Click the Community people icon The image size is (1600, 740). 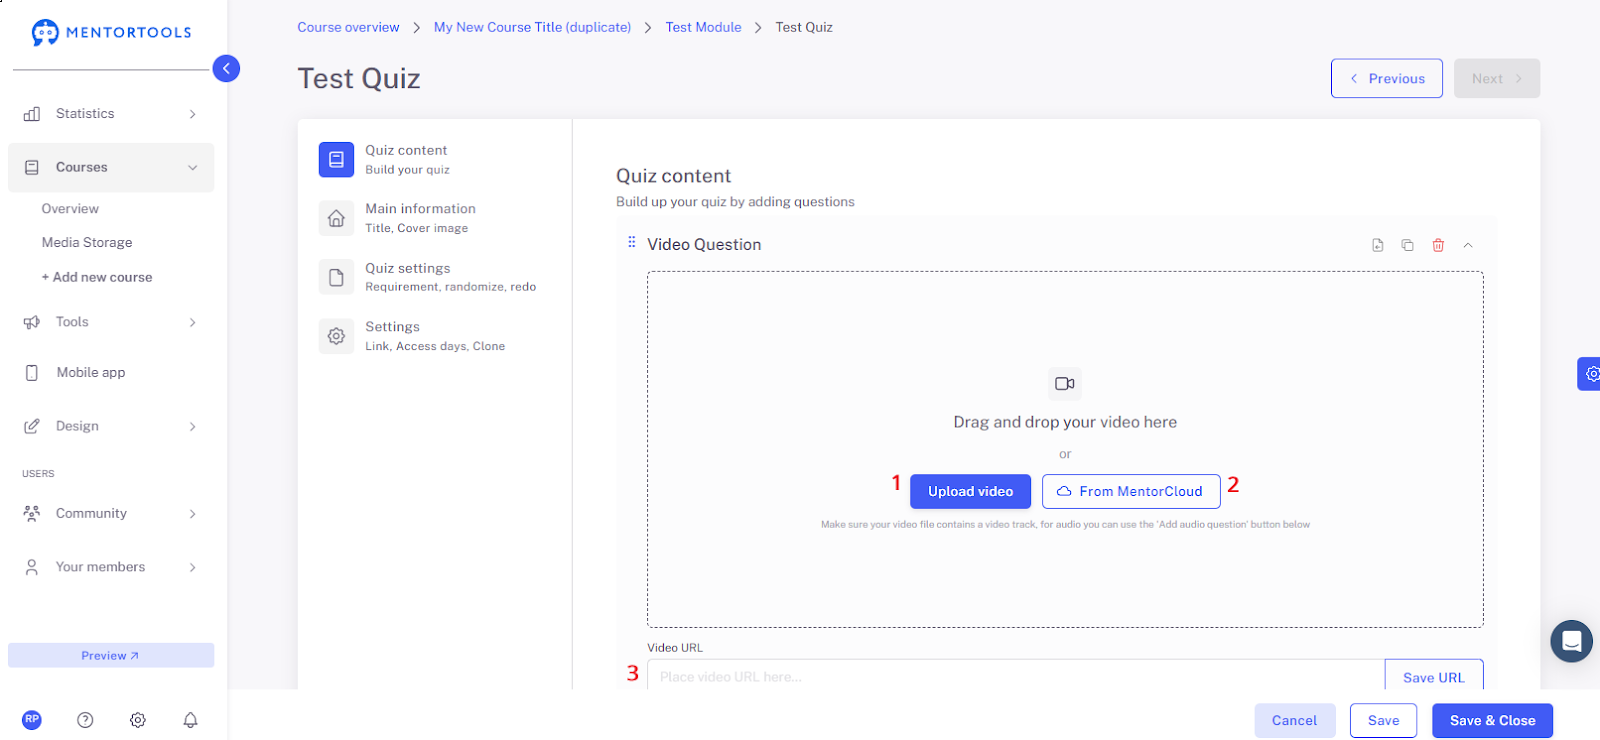tap(32, 514)
